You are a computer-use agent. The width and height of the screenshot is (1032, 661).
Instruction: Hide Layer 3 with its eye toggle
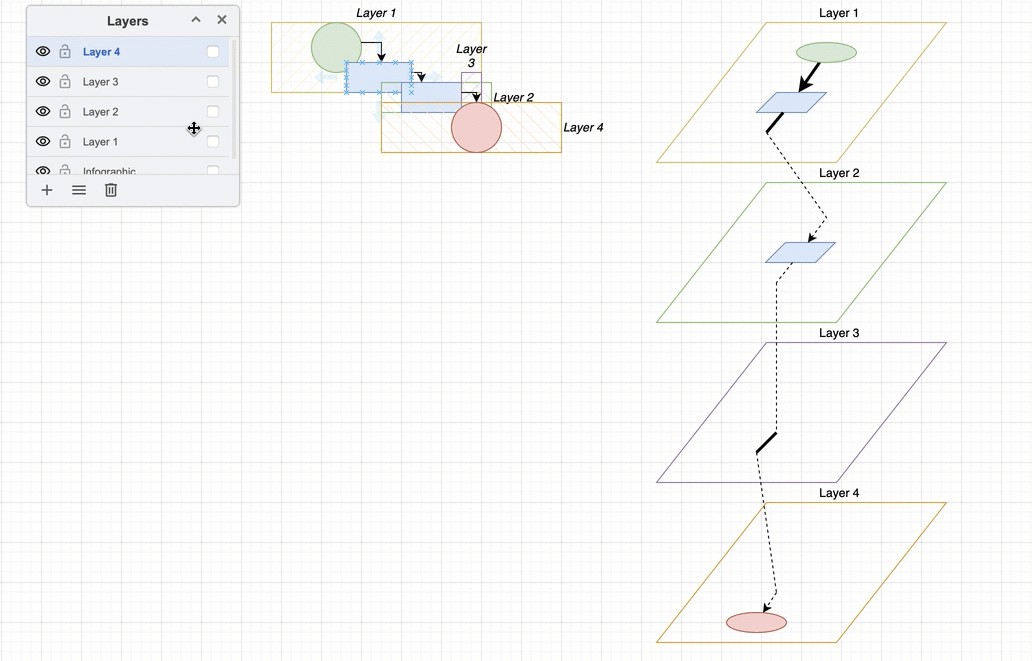(43, 81)
